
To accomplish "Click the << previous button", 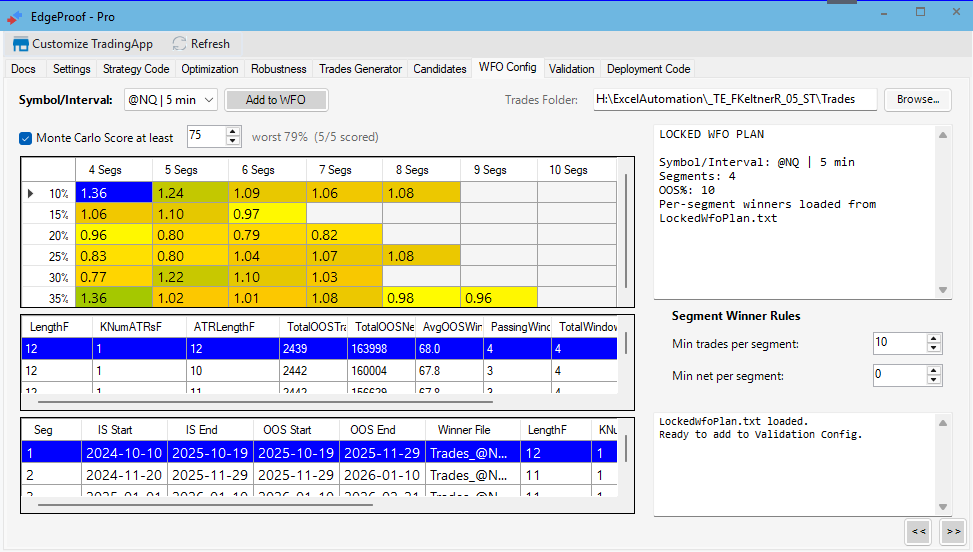I will 919,532.
